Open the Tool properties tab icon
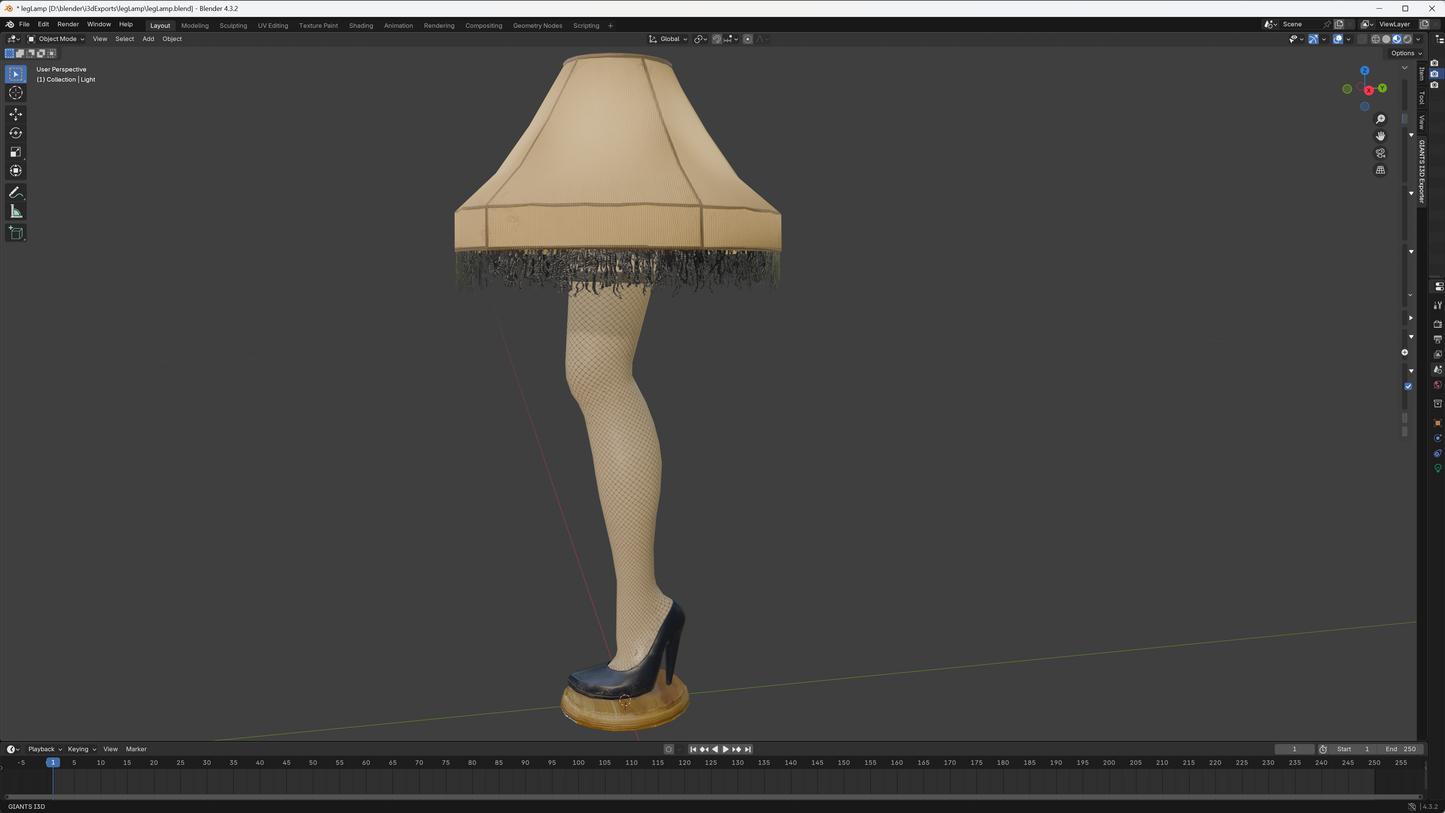Screen dimensions: 1445x813 click(1437, 305)
